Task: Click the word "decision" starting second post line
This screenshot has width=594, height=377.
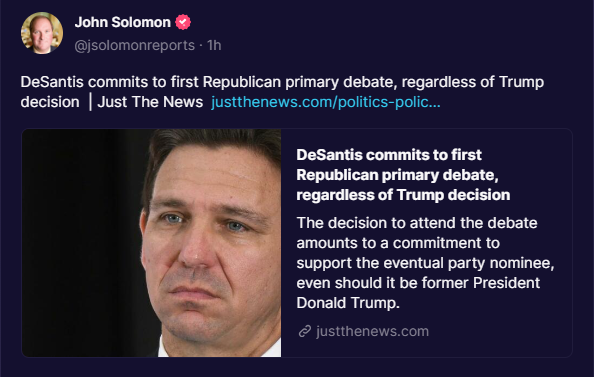Action: pos(50,102)
